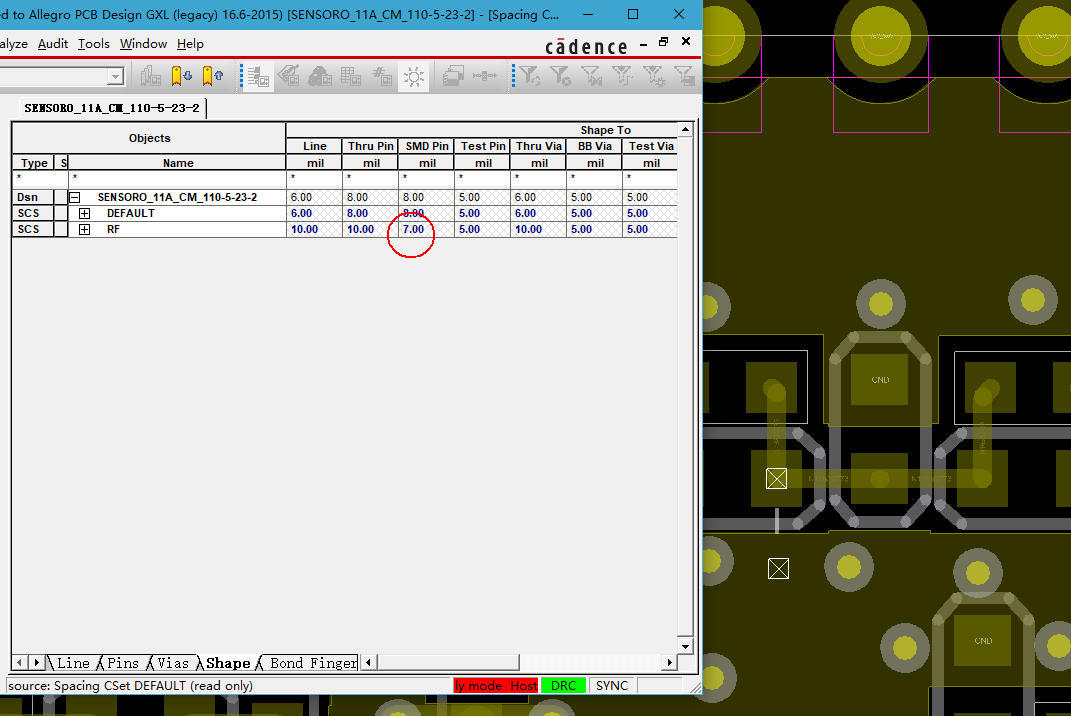Select Dsn row Test Pin value 5.00

click(x=482, y=197)
